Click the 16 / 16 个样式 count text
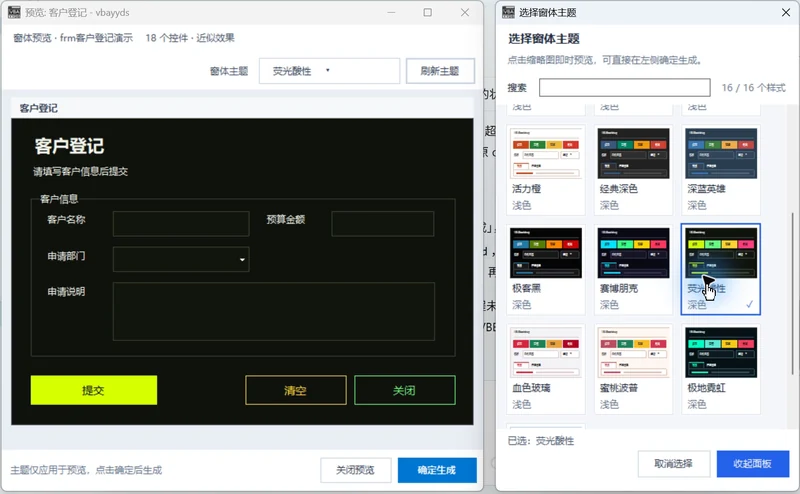 click(x=754, y=88)
